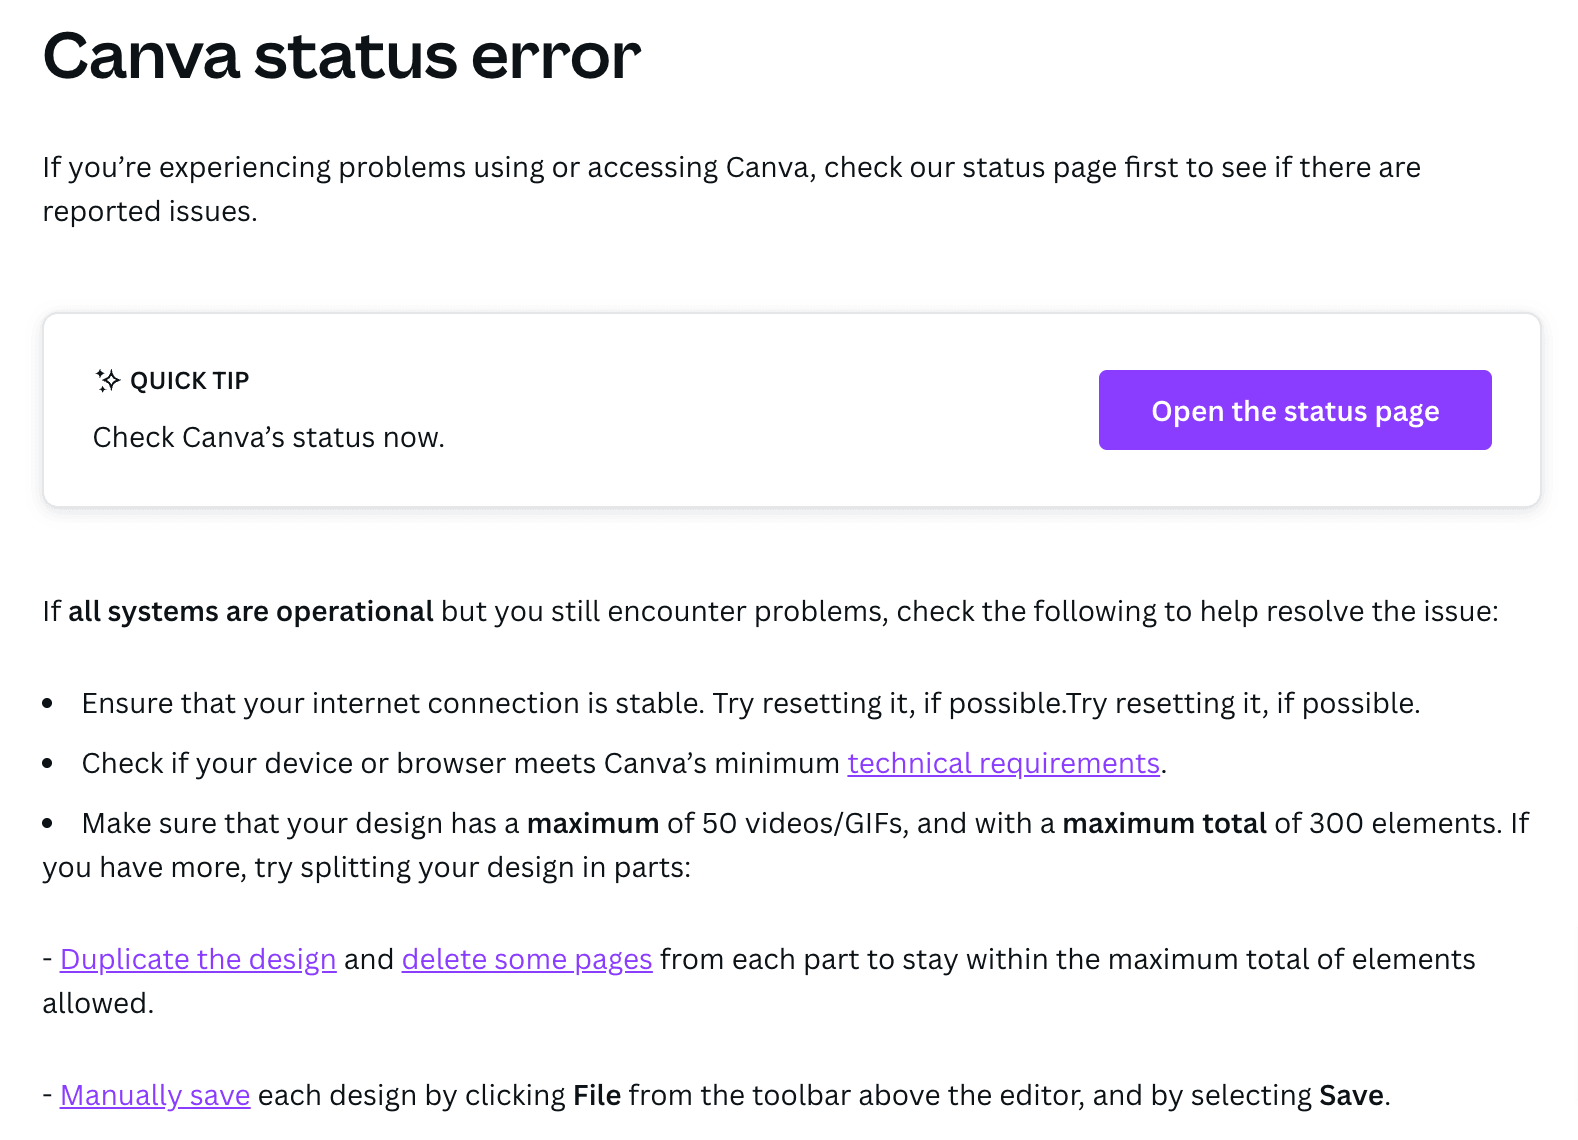Click the QUICK TIP label text

click(x=189, y=381)
